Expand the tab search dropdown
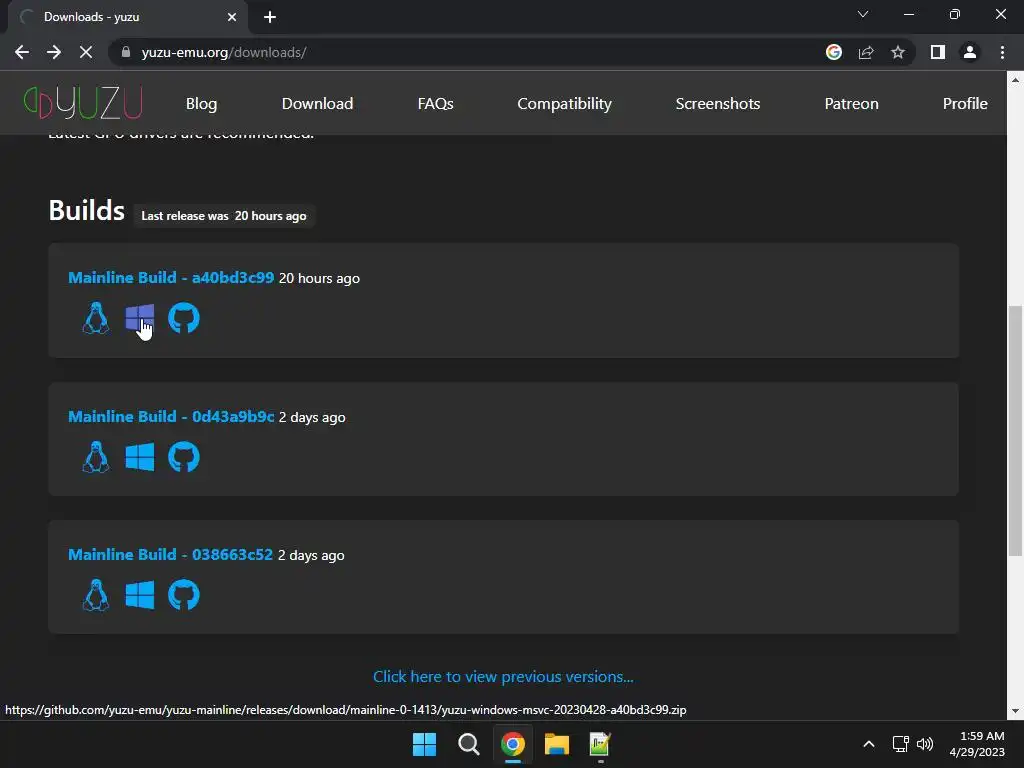The height and width of the screenshot is (768, 1024). pos(863,14)
